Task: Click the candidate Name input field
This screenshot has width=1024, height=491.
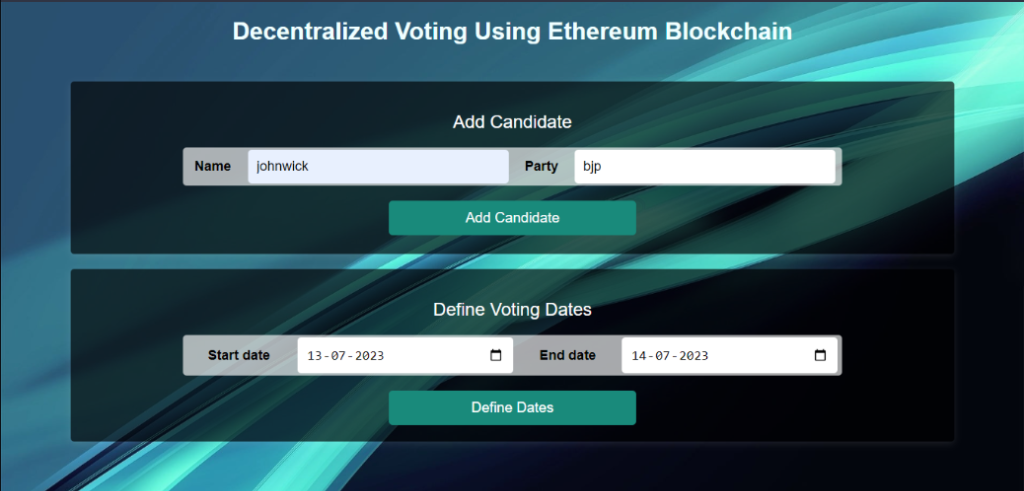Action: (378, 166)
